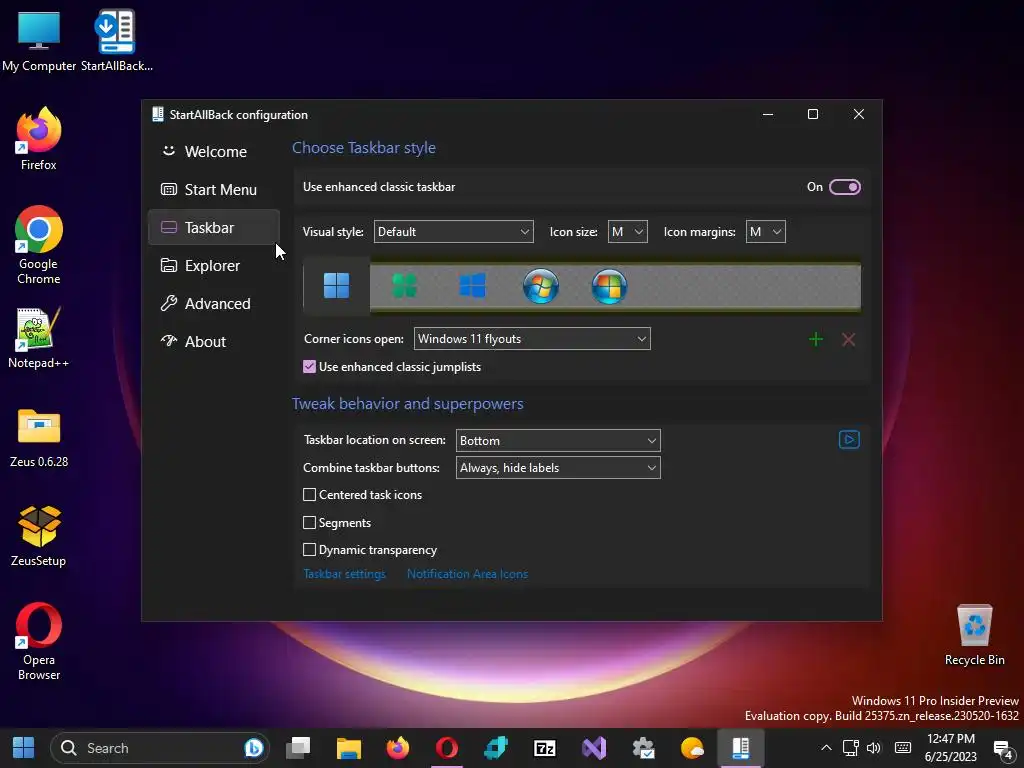
Task: Open Opera Browser desktop shortcut
Action: pos(39,641)
